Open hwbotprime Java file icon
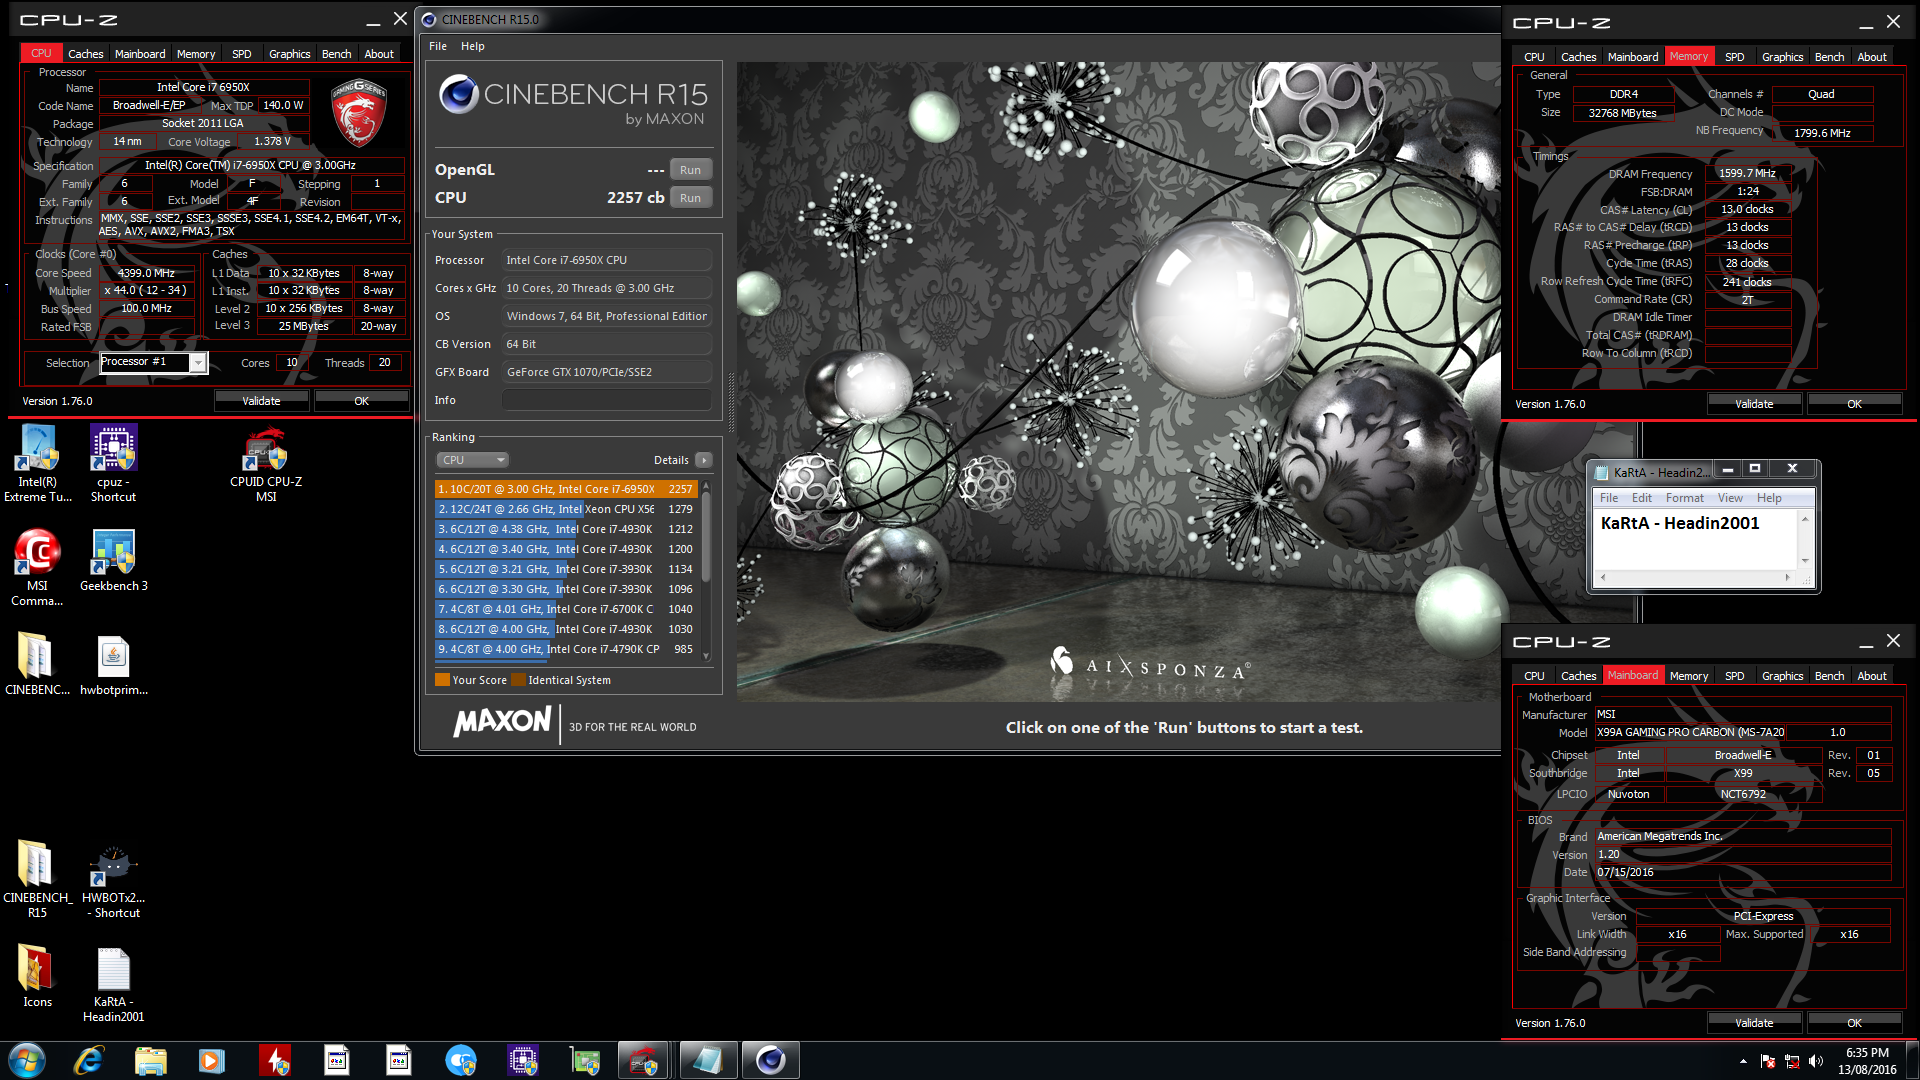 [113, 664]
